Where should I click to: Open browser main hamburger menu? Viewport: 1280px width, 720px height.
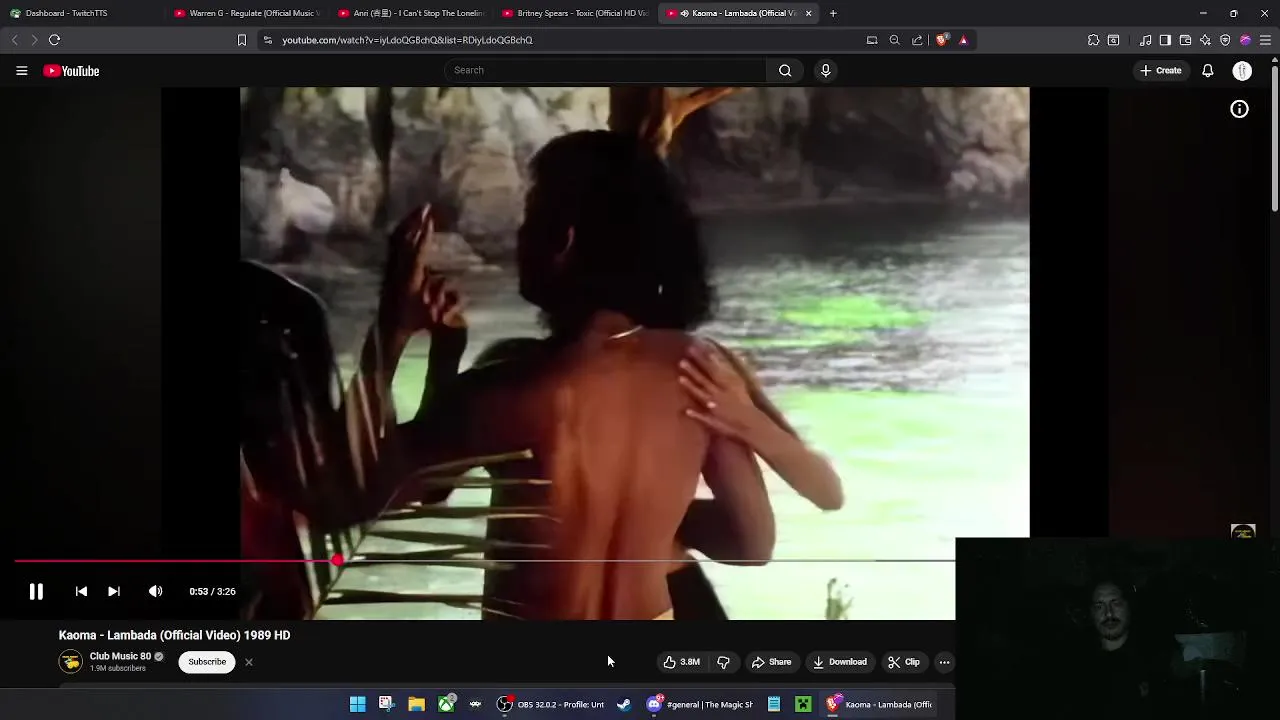click(1265, 40)
